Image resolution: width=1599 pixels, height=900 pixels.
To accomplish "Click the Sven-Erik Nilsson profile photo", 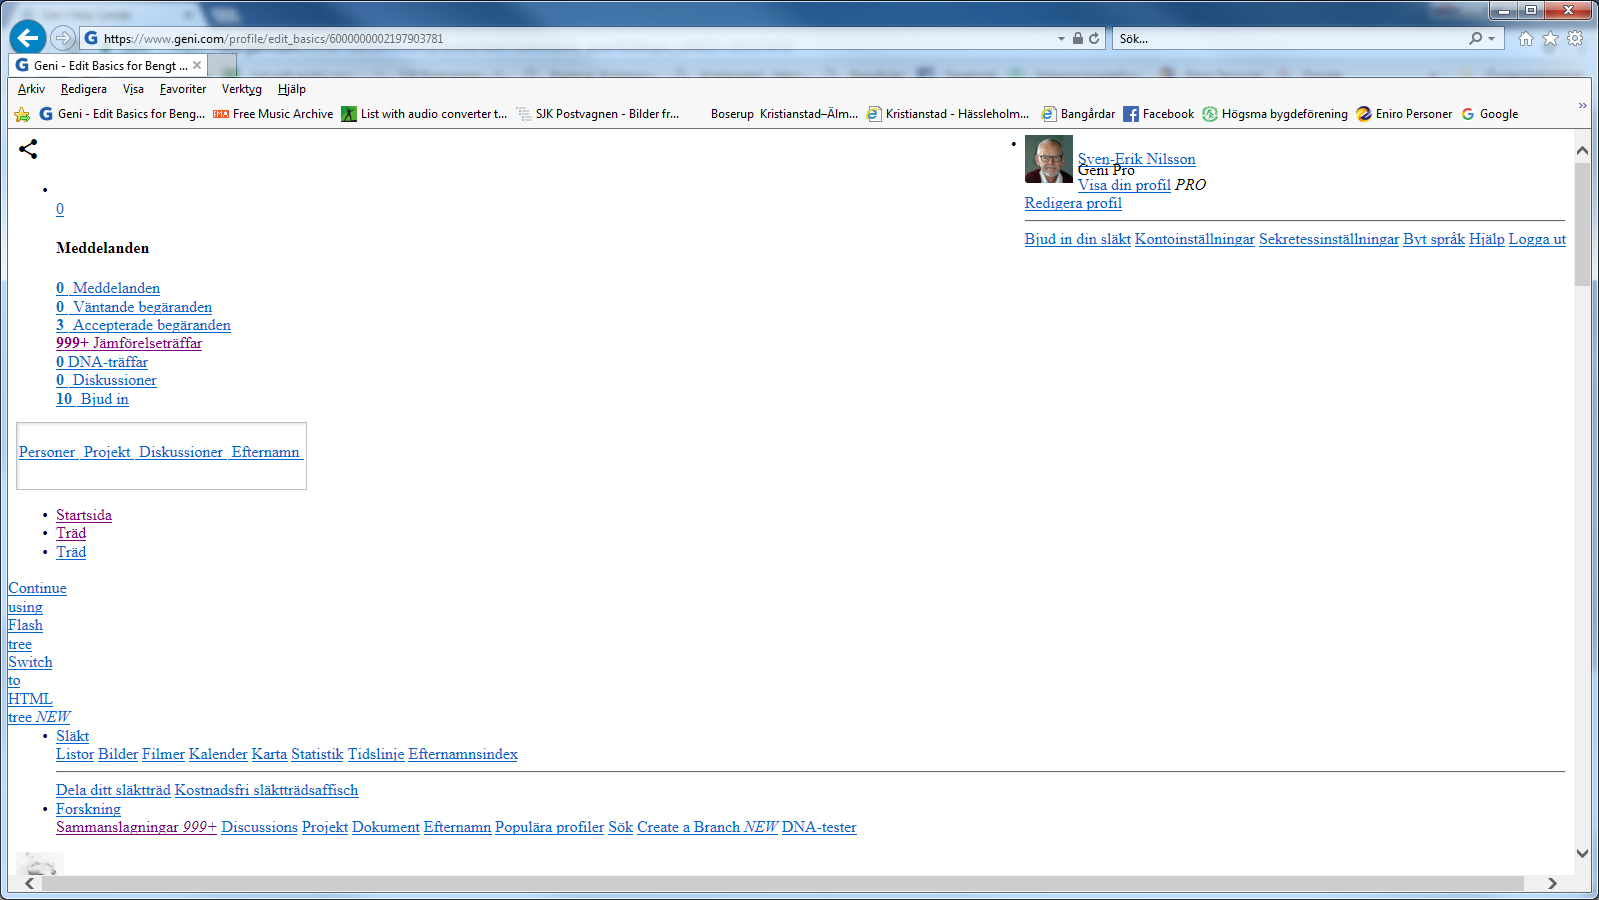I will pyautogui.click(x=1048, y=160).
